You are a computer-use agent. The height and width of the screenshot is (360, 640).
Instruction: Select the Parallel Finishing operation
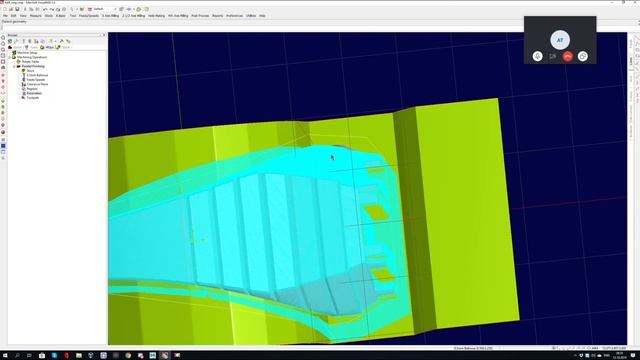(x=33, y=66)
